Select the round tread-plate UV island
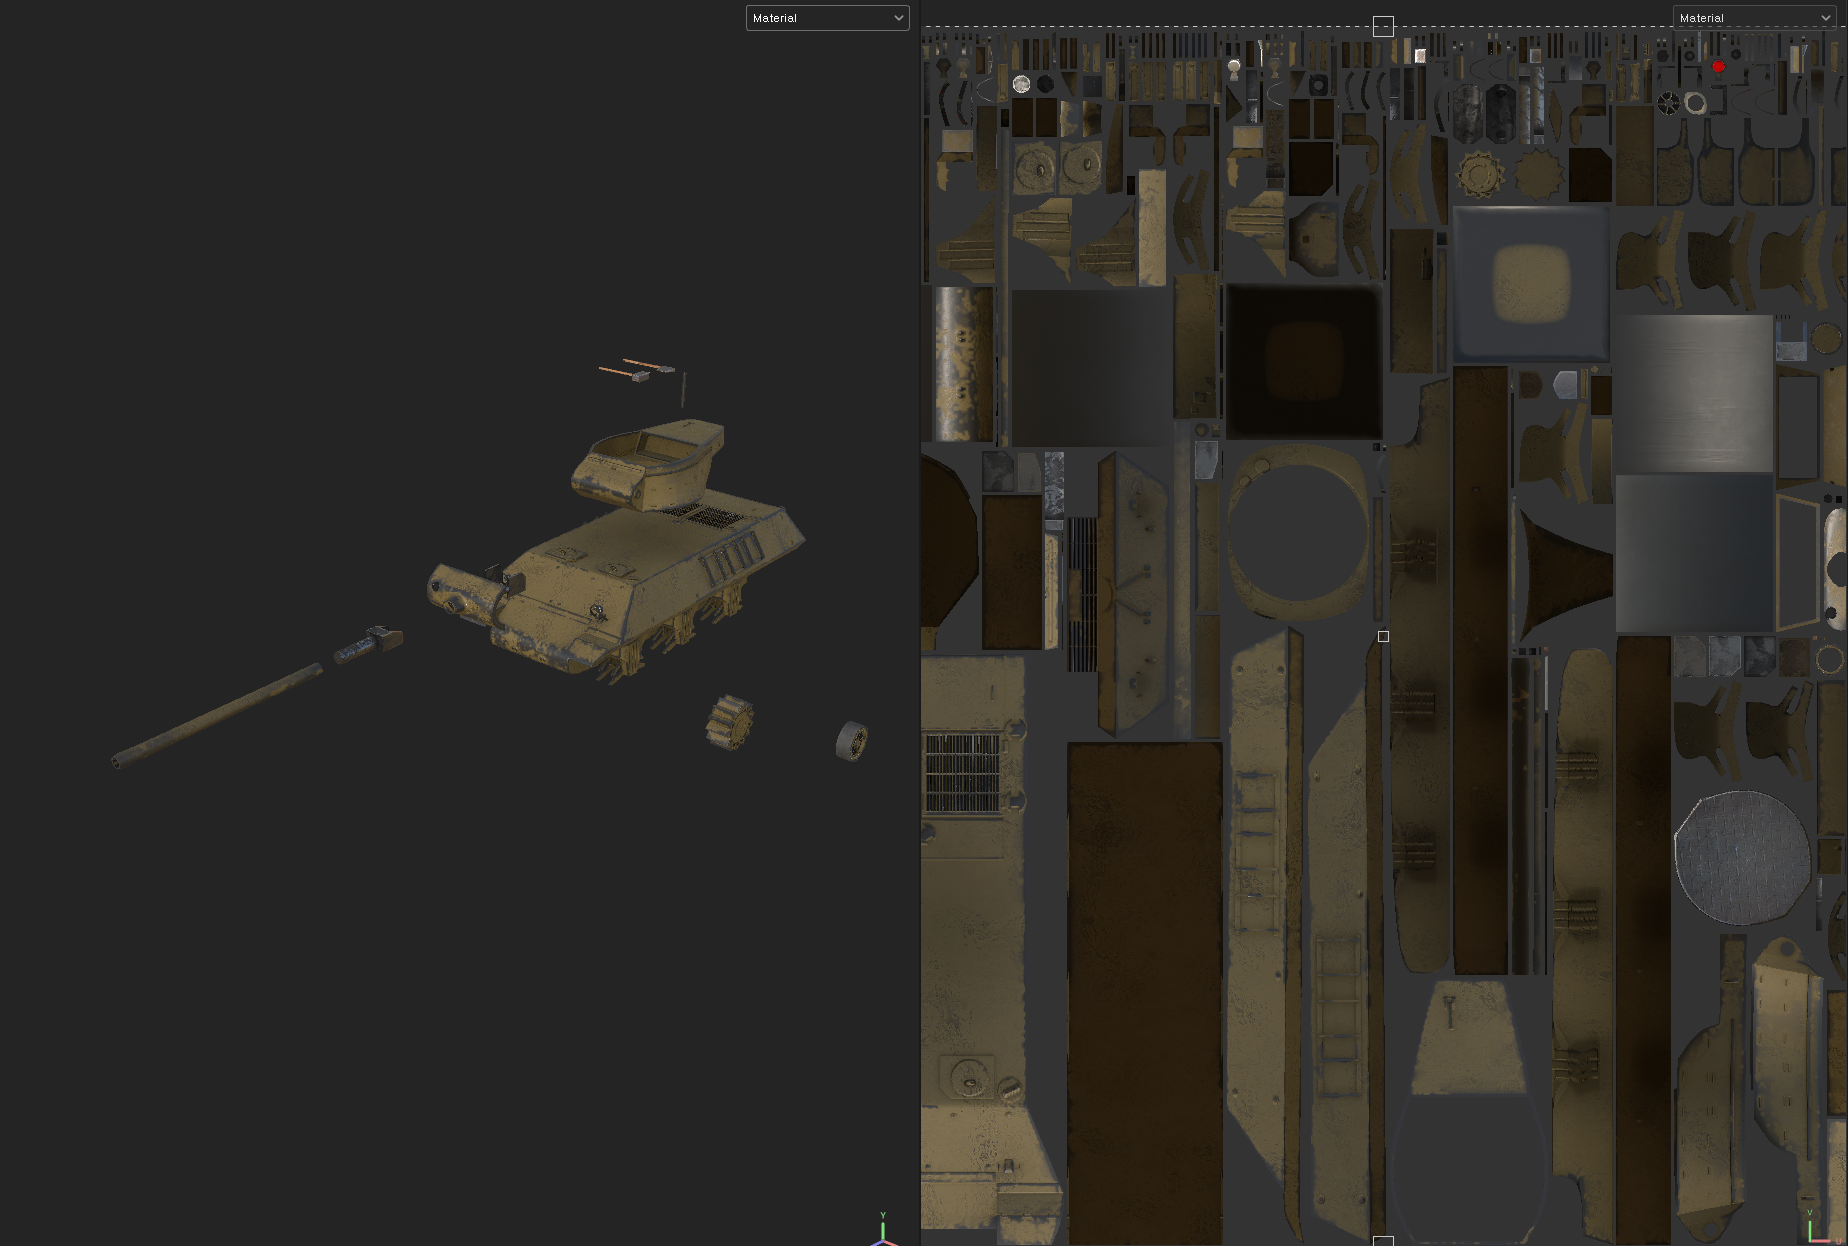The height and width of the screenshot is (1246, 1848). [1742, 857]
